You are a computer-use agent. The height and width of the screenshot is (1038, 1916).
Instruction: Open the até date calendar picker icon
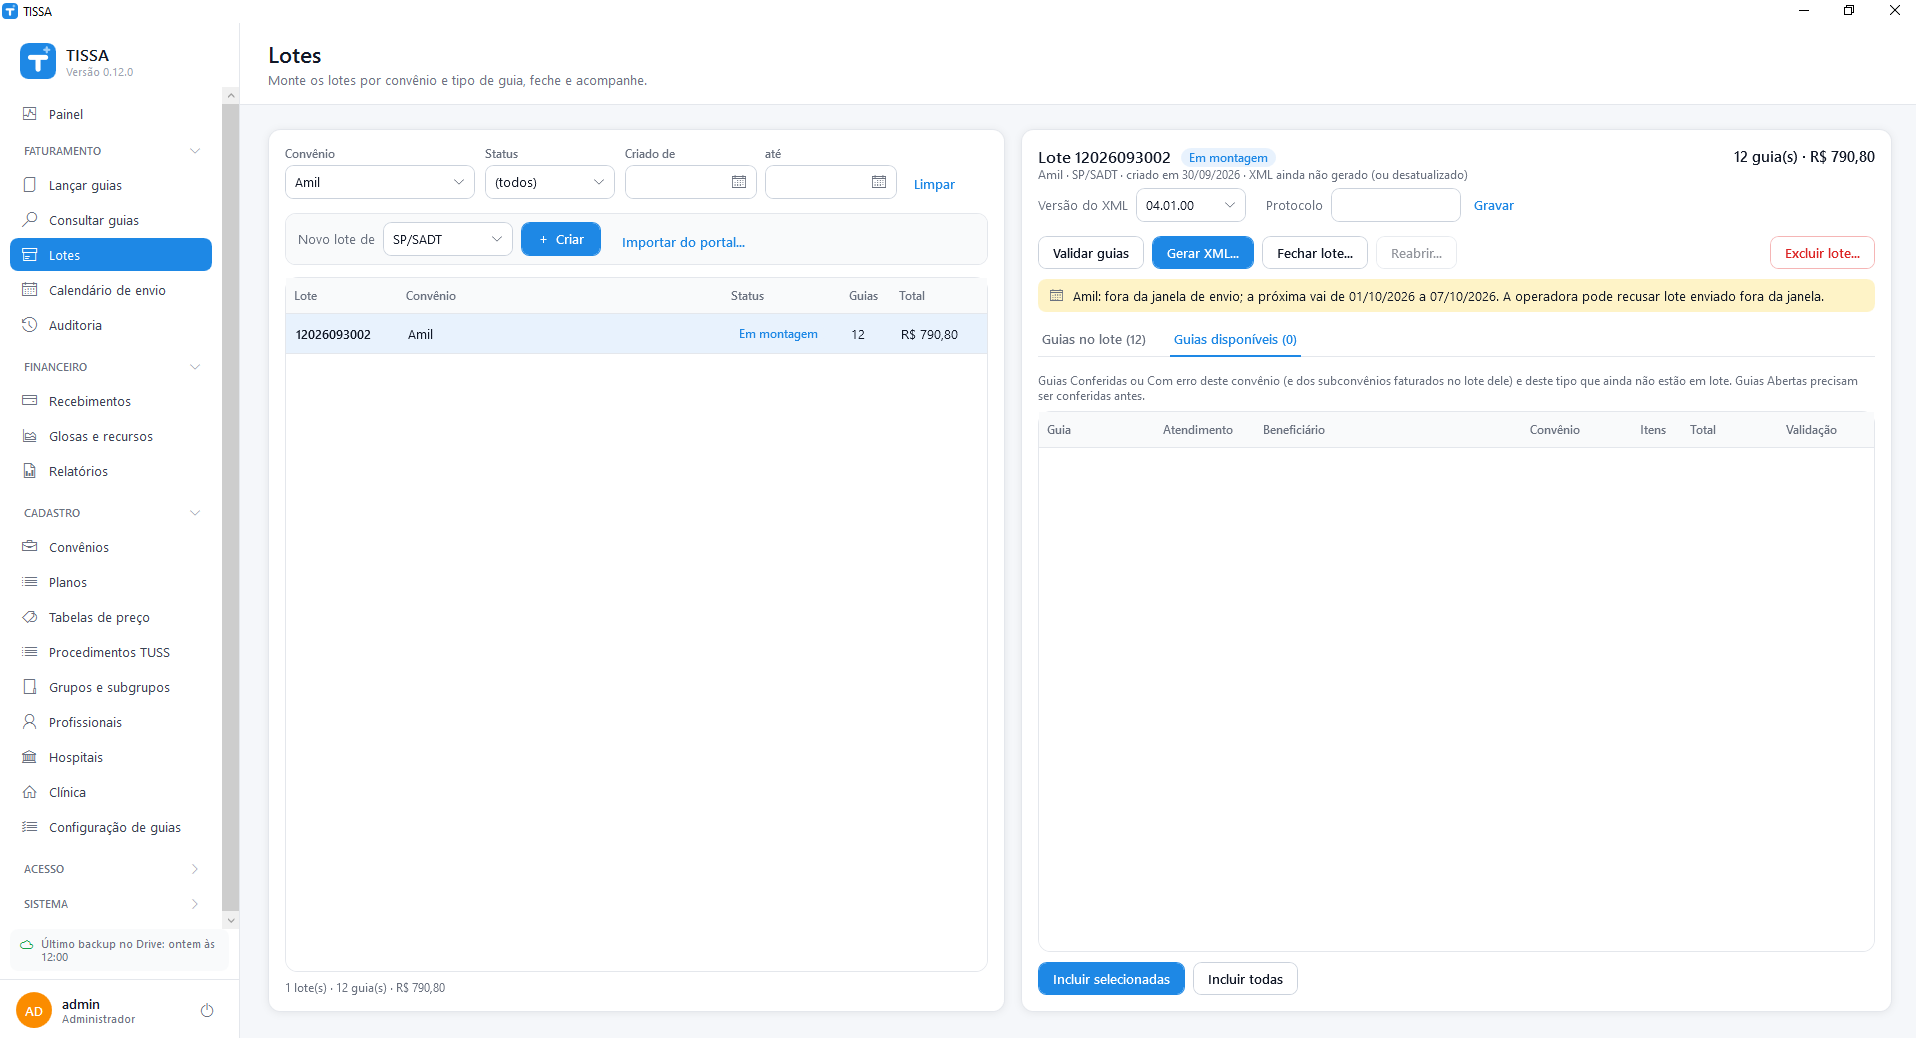[x=879, y=182]
